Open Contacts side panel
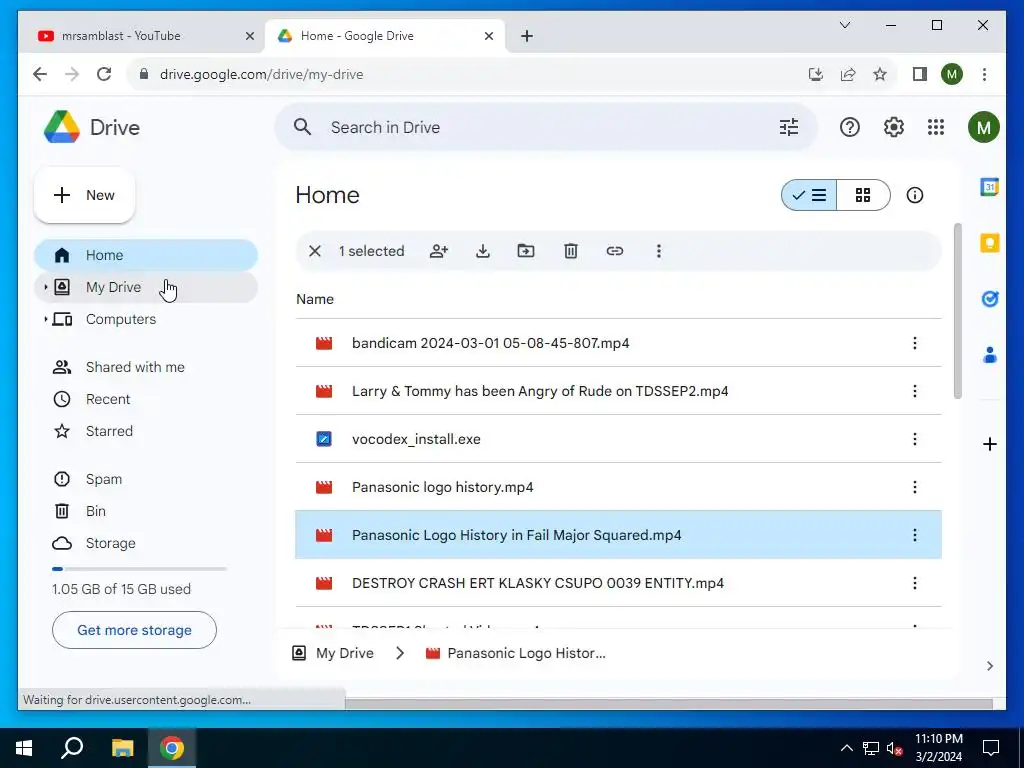The height and width of the screenshot is (768, 1024). tap(989, 355)
